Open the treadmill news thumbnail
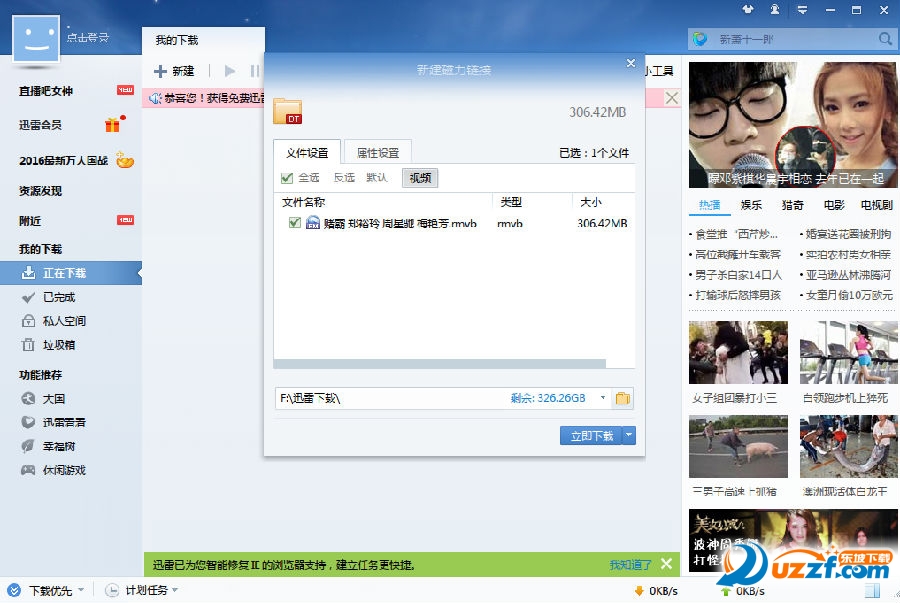Image resolution: width=900 pixels, height=603 pixels. tap(849, 352)
